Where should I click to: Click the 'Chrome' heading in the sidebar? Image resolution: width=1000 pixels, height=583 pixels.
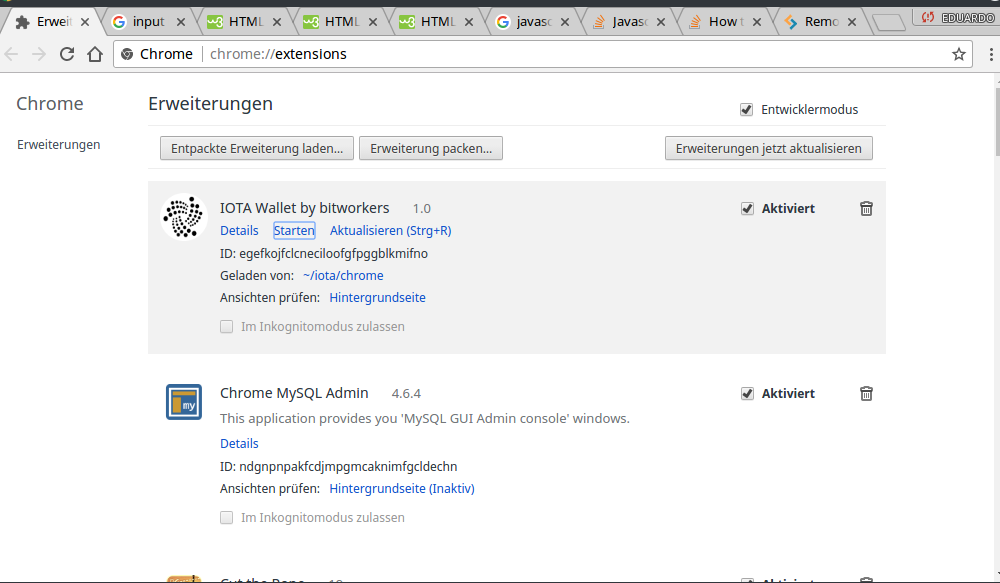(x=50, y=103)
